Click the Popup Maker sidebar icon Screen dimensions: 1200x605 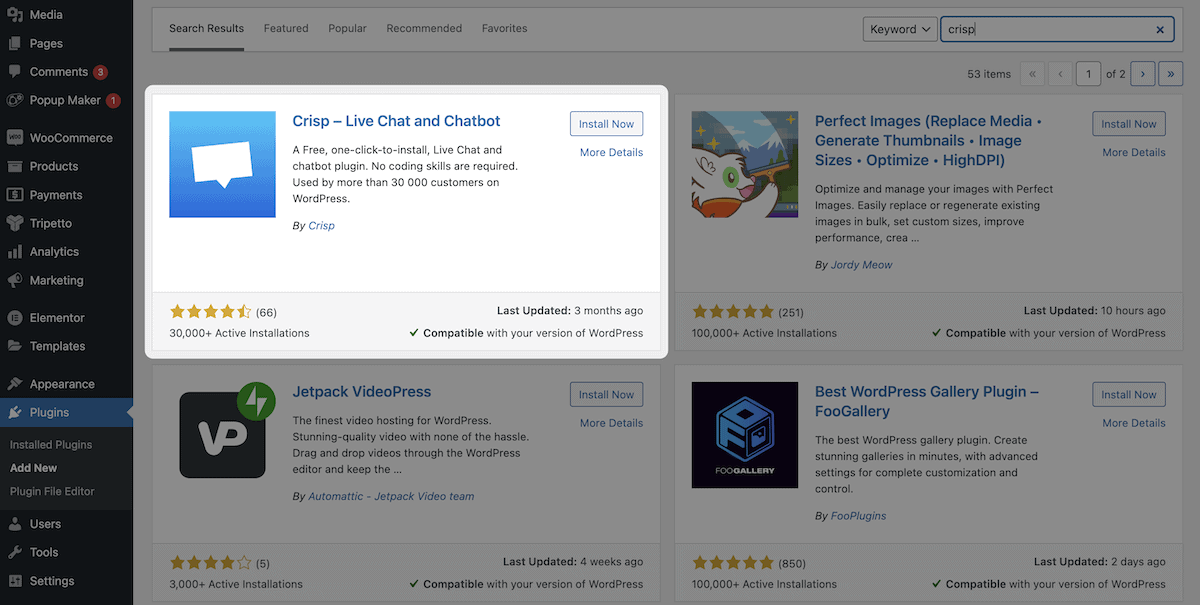[15, 100]
